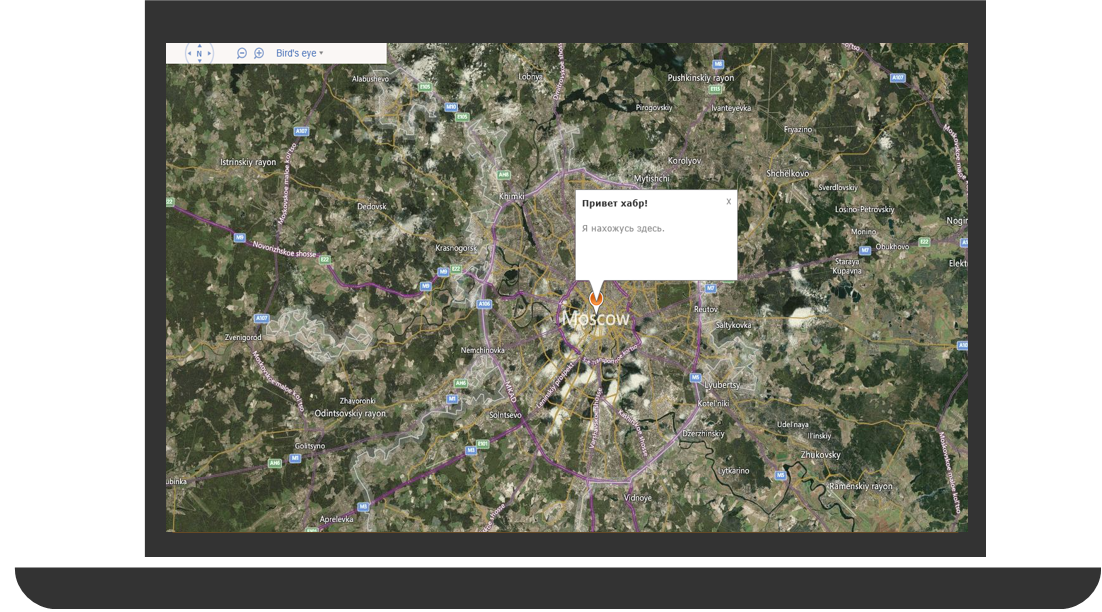1102x612 pixels.
Task: Click the Ramenskiy rayon label
Action: 860,486
